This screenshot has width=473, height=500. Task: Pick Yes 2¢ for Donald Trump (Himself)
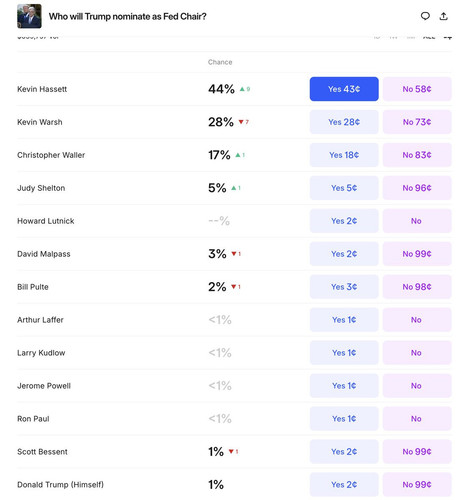pos(344,485)
